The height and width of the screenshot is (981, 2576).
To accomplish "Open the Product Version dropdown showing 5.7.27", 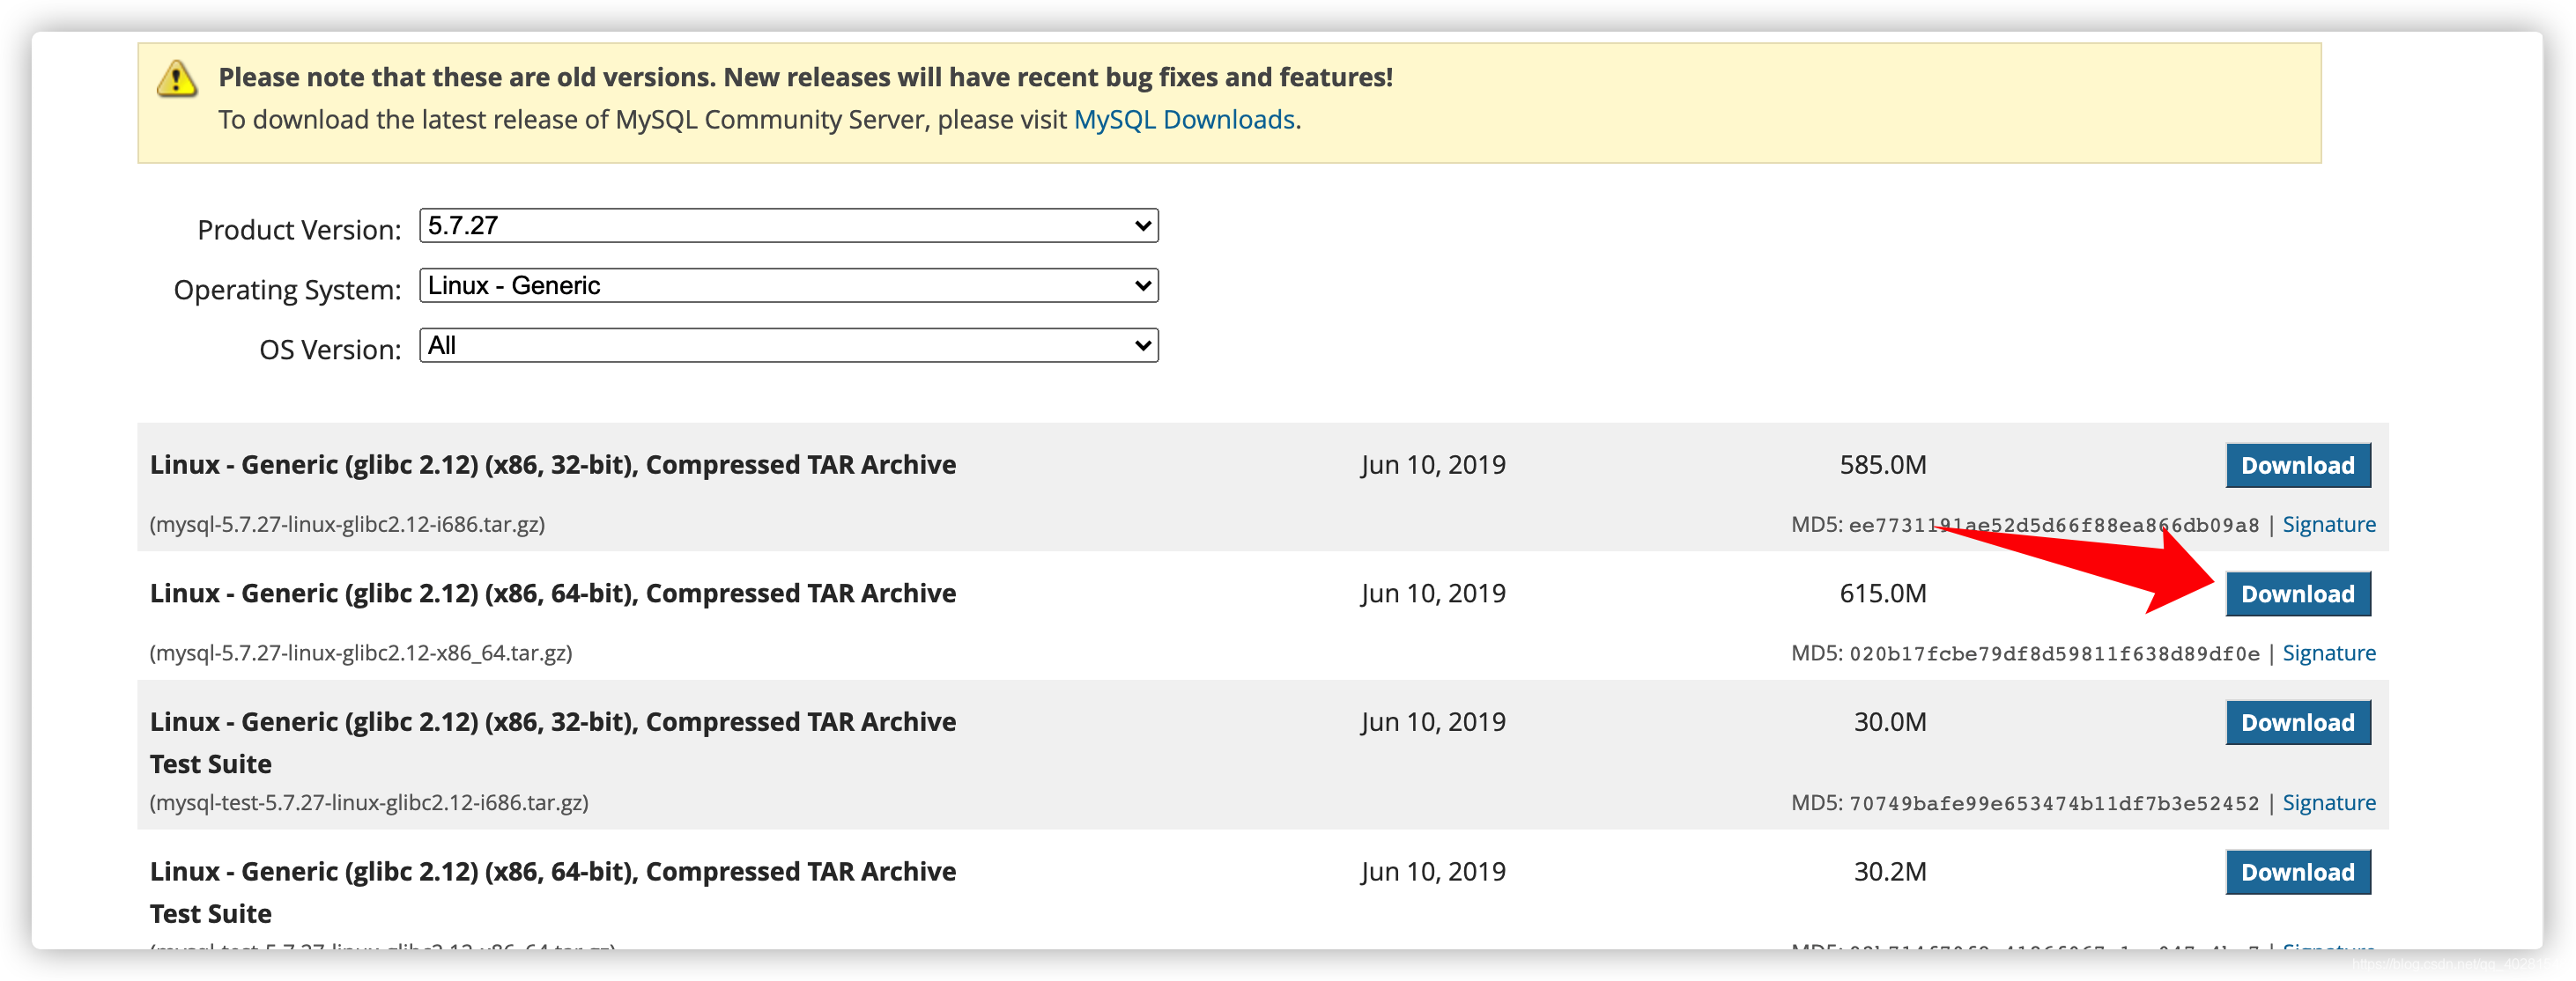I will tap(788, 226).
